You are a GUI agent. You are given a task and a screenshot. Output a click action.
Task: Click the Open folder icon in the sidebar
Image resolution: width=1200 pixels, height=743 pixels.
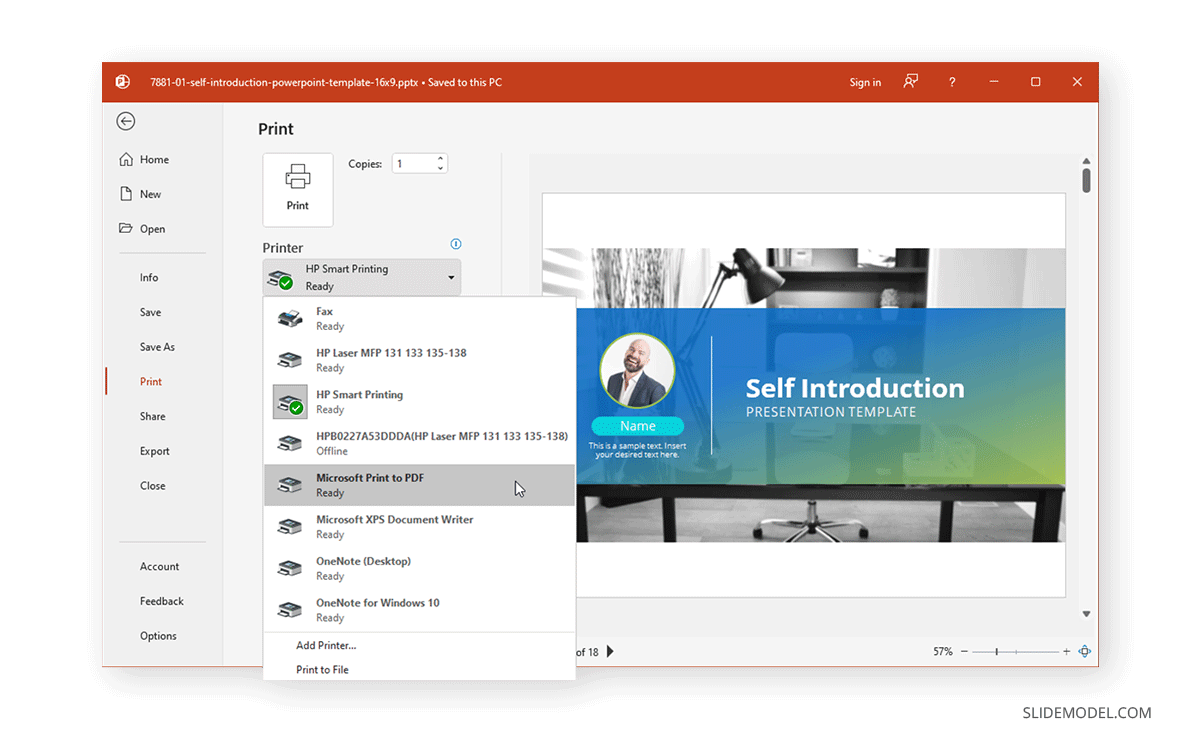[x=128, y=228]
